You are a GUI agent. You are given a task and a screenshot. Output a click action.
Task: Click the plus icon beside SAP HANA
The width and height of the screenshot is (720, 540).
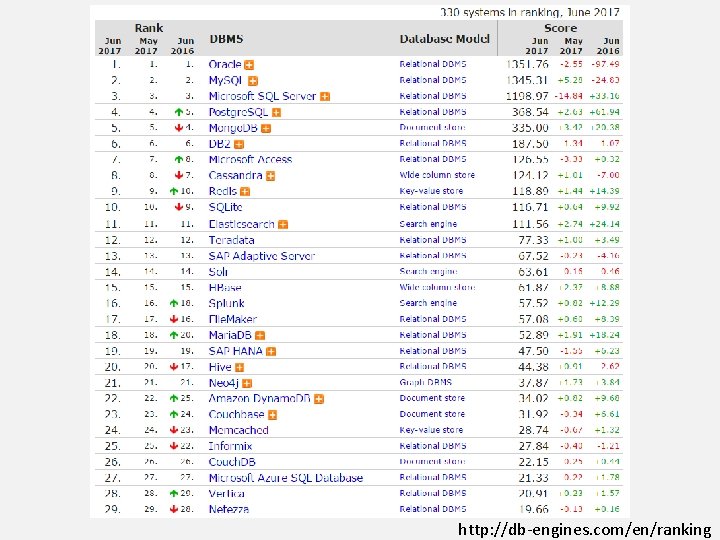coord(271,352)
